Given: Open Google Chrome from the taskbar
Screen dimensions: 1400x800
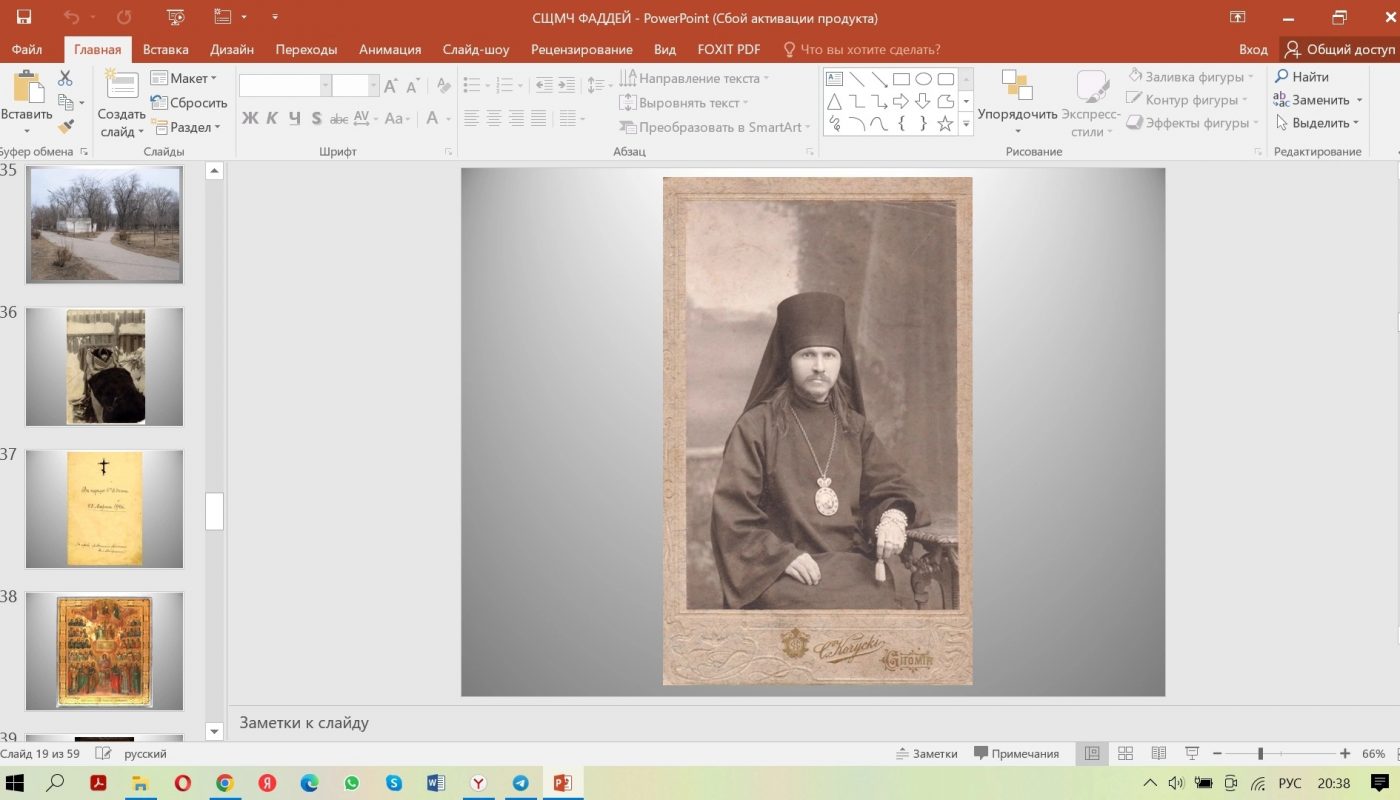Looking at the screenshot, I should pos(225,783).
